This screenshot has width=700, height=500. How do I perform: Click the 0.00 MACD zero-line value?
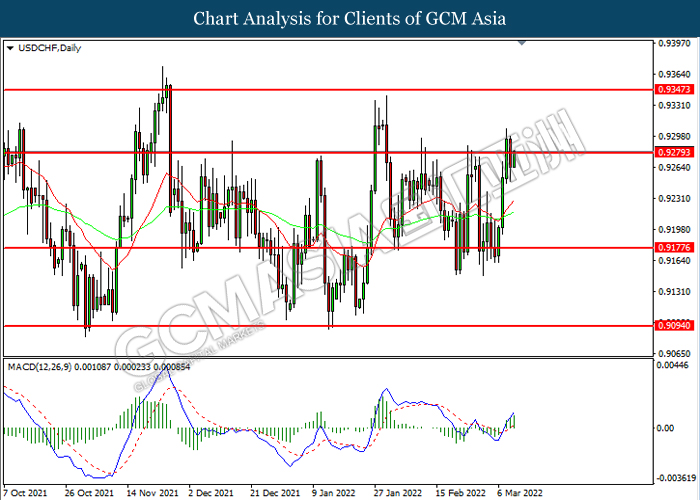tap(665, 428)
